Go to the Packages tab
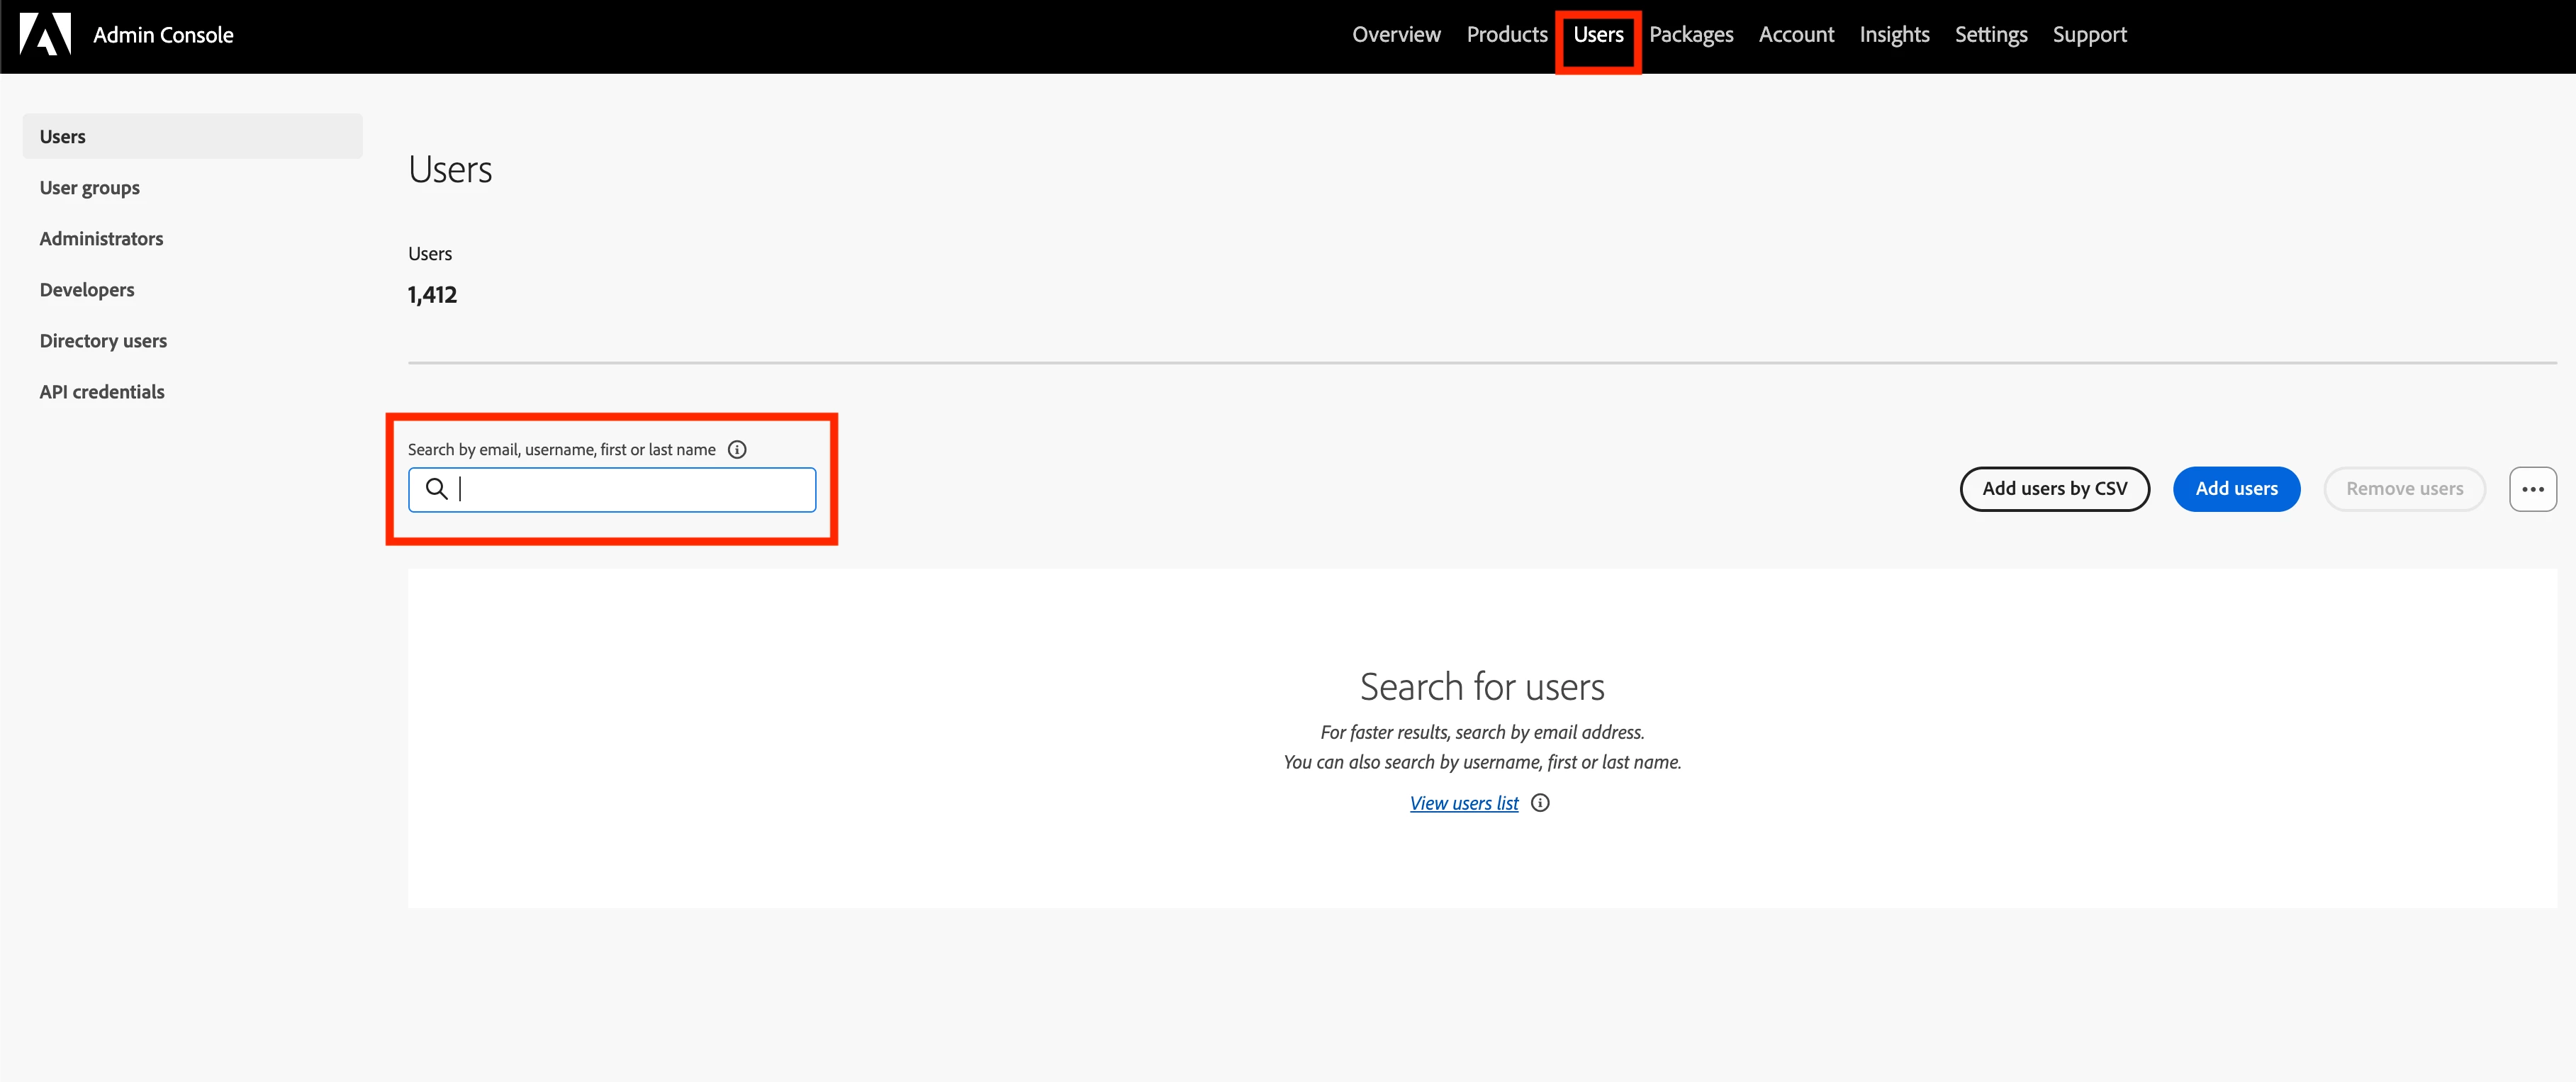 [x=1691, y=35]
